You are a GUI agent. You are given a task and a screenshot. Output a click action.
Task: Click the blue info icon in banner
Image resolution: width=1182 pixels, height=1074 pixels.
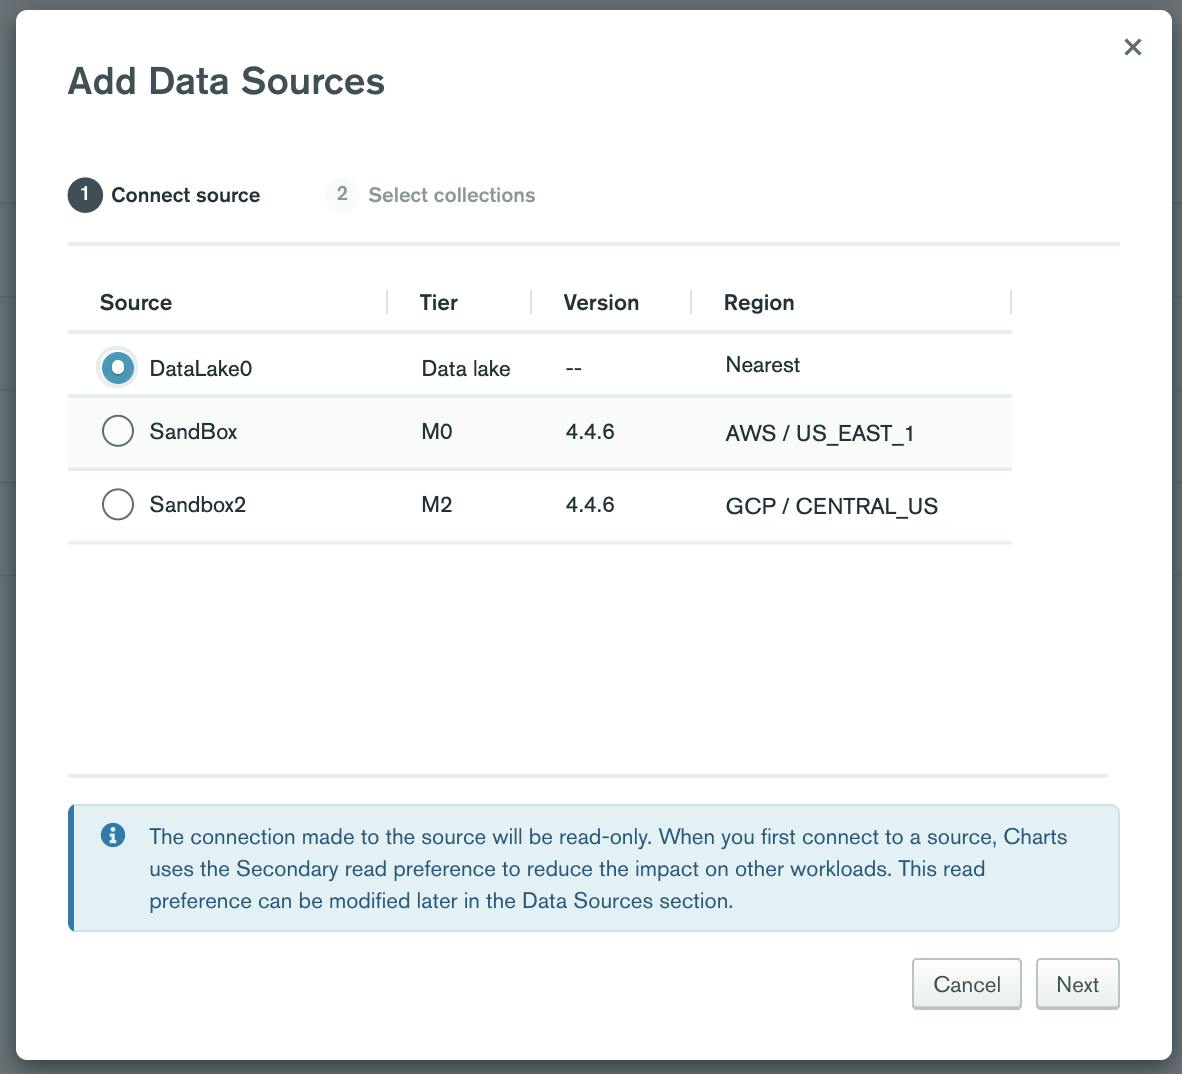pyautogui.click(x=113, y=835)
